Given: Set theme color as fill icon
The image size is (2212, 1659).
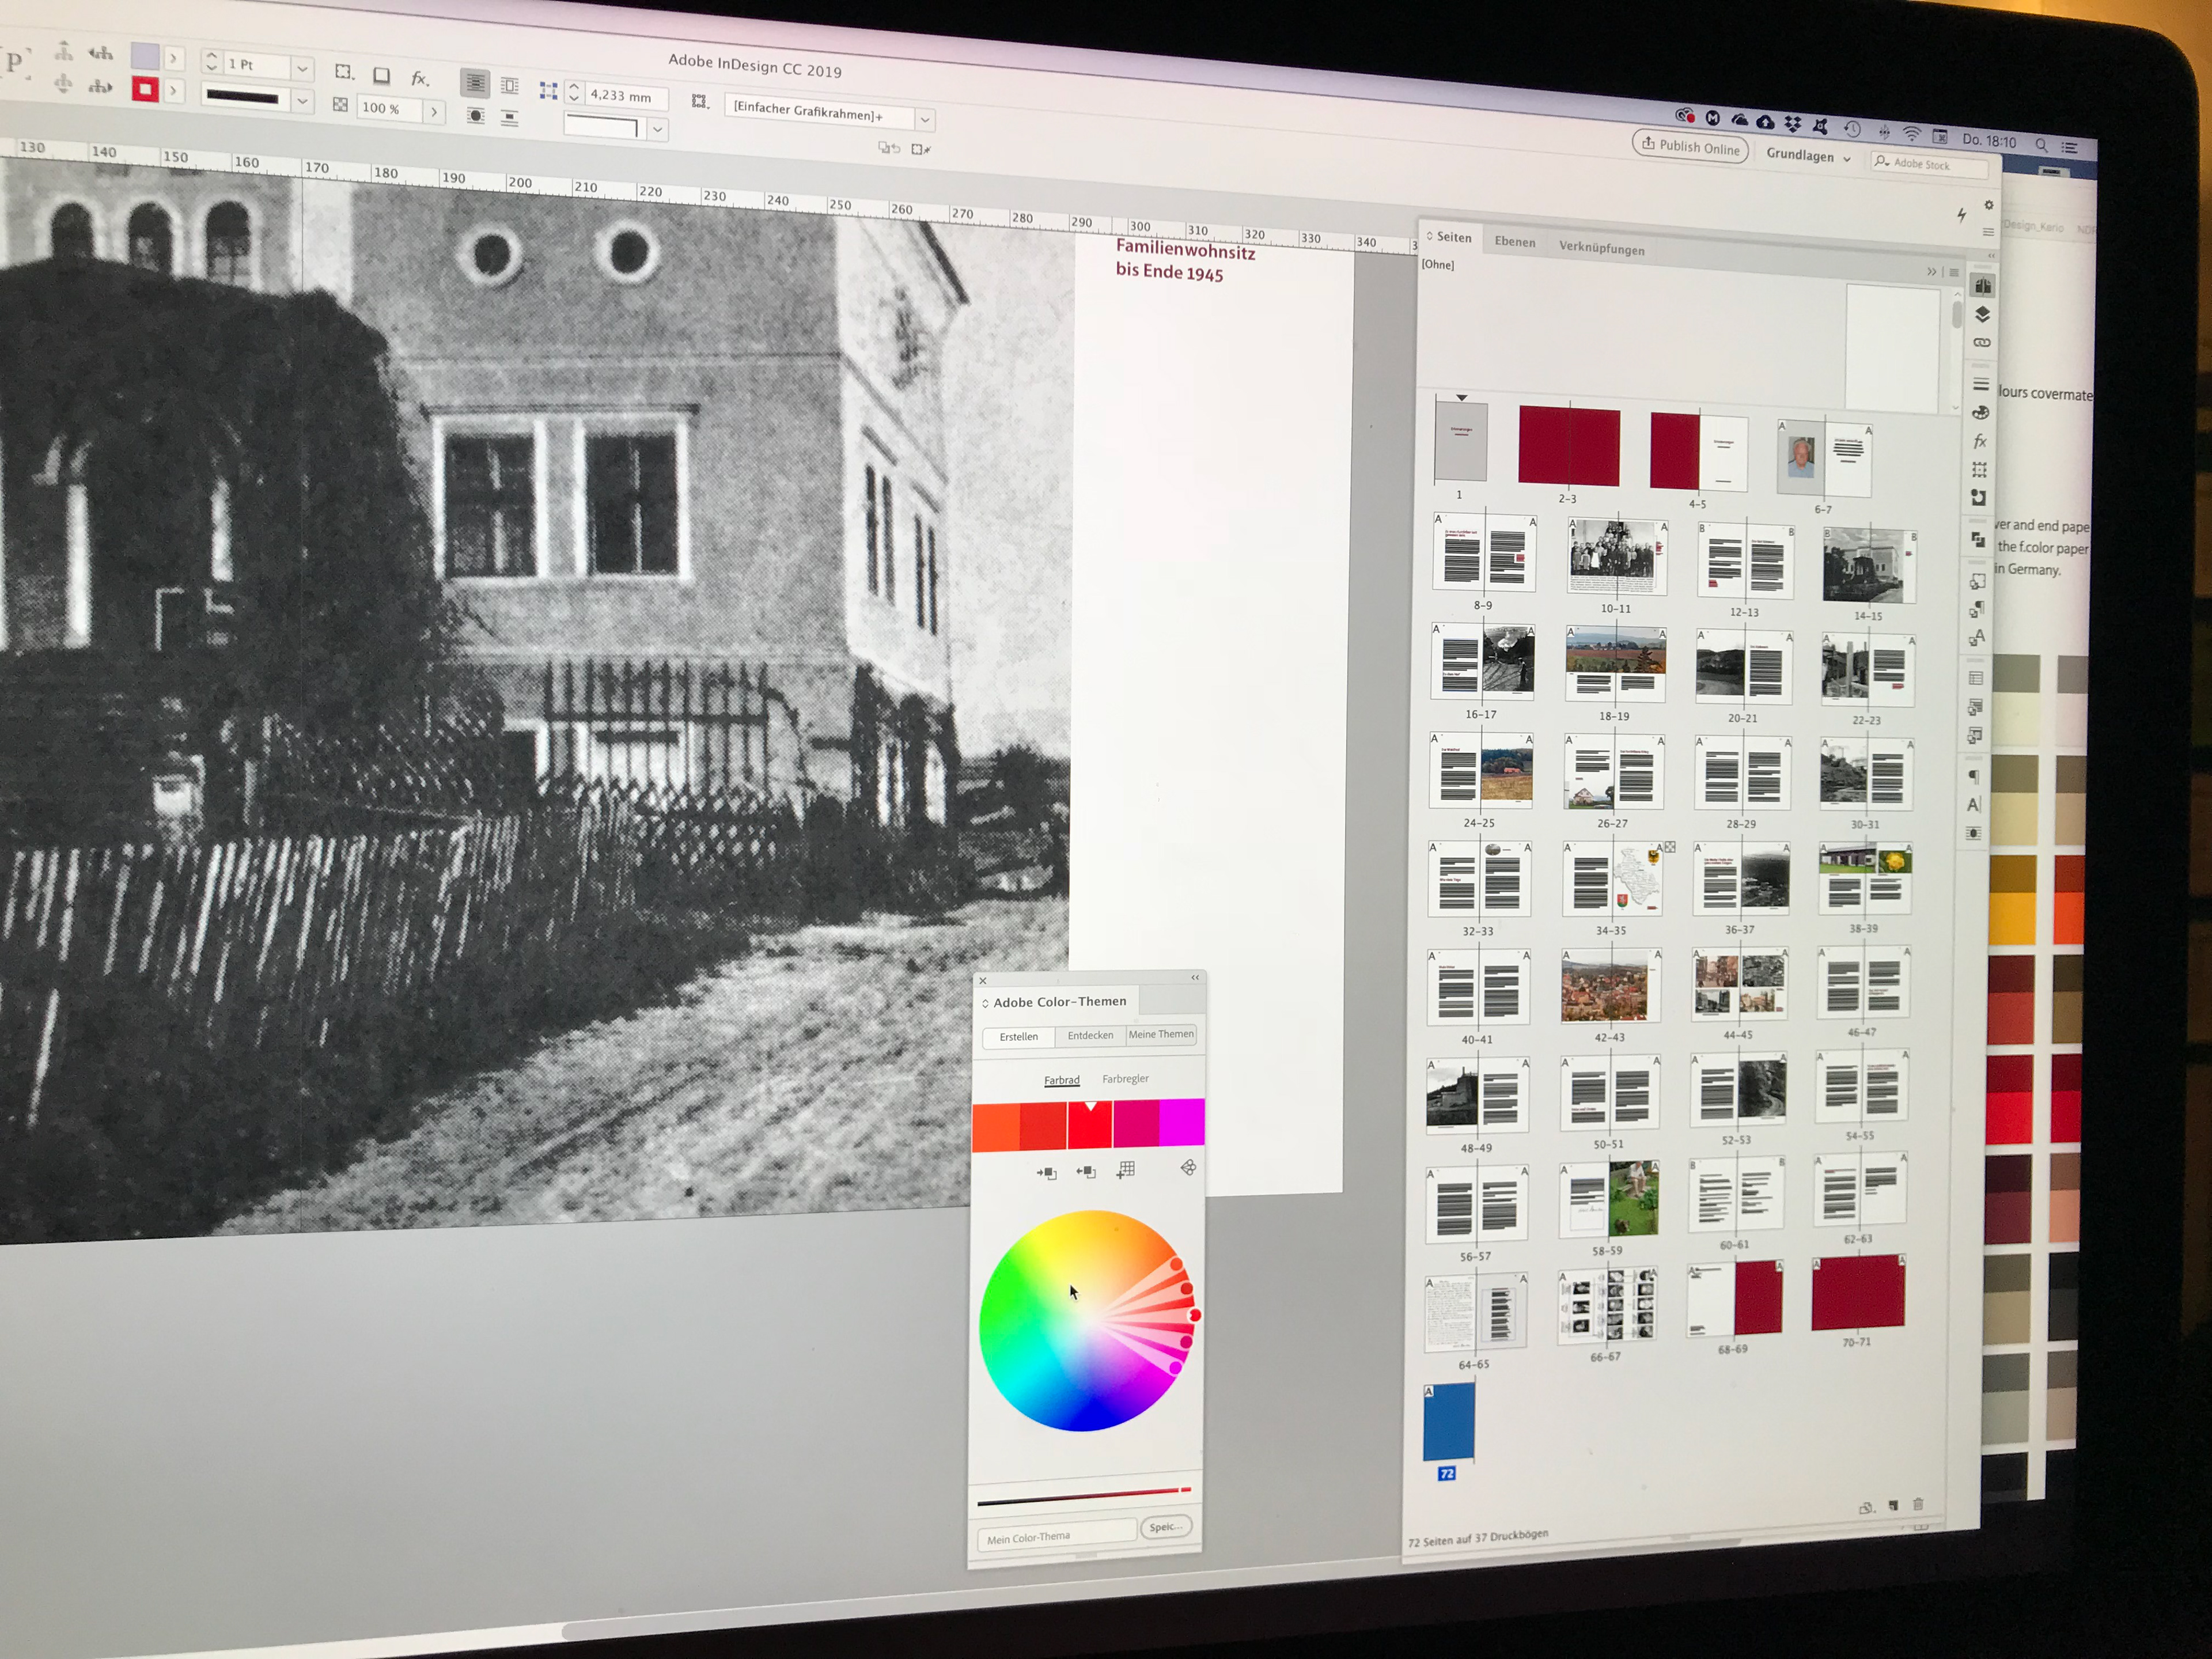Looking at the screenshot, I should [1046, 1173].
